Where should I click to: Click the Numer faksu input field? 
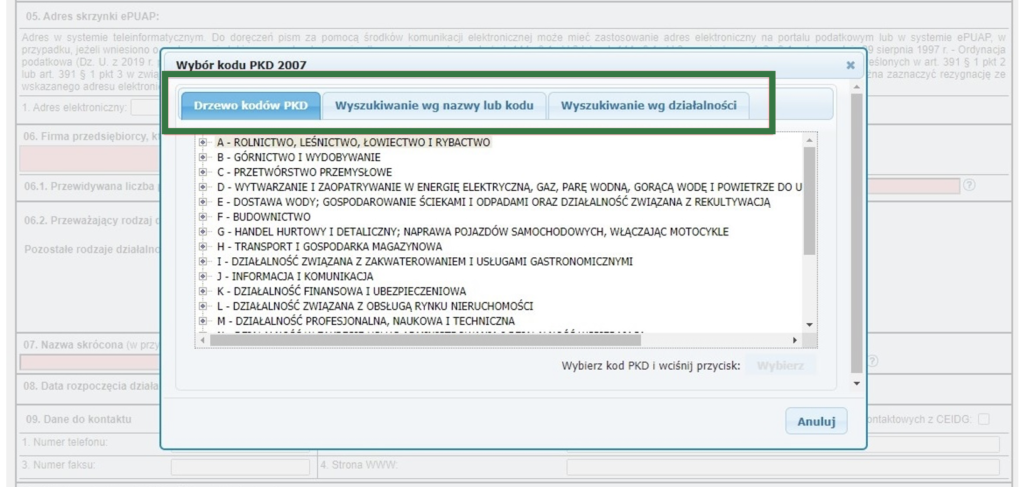240,467
